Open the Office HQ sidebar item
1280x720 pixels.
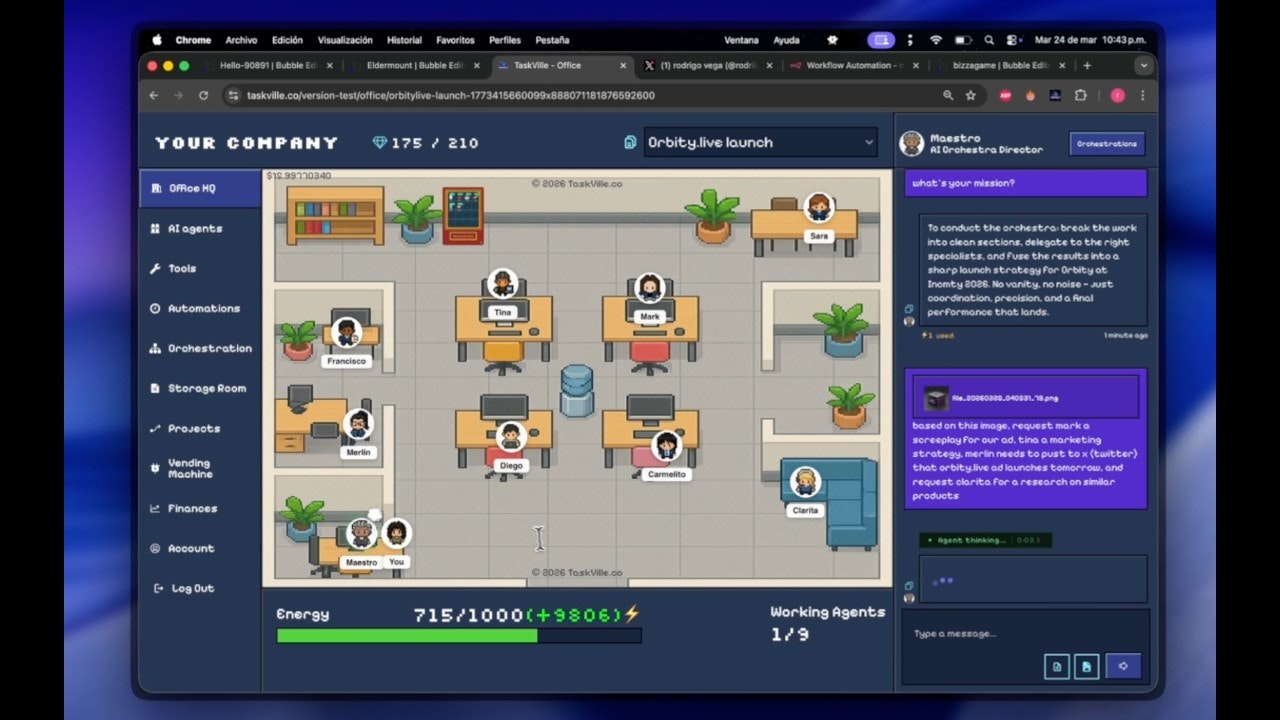click(x=200, y=188)
